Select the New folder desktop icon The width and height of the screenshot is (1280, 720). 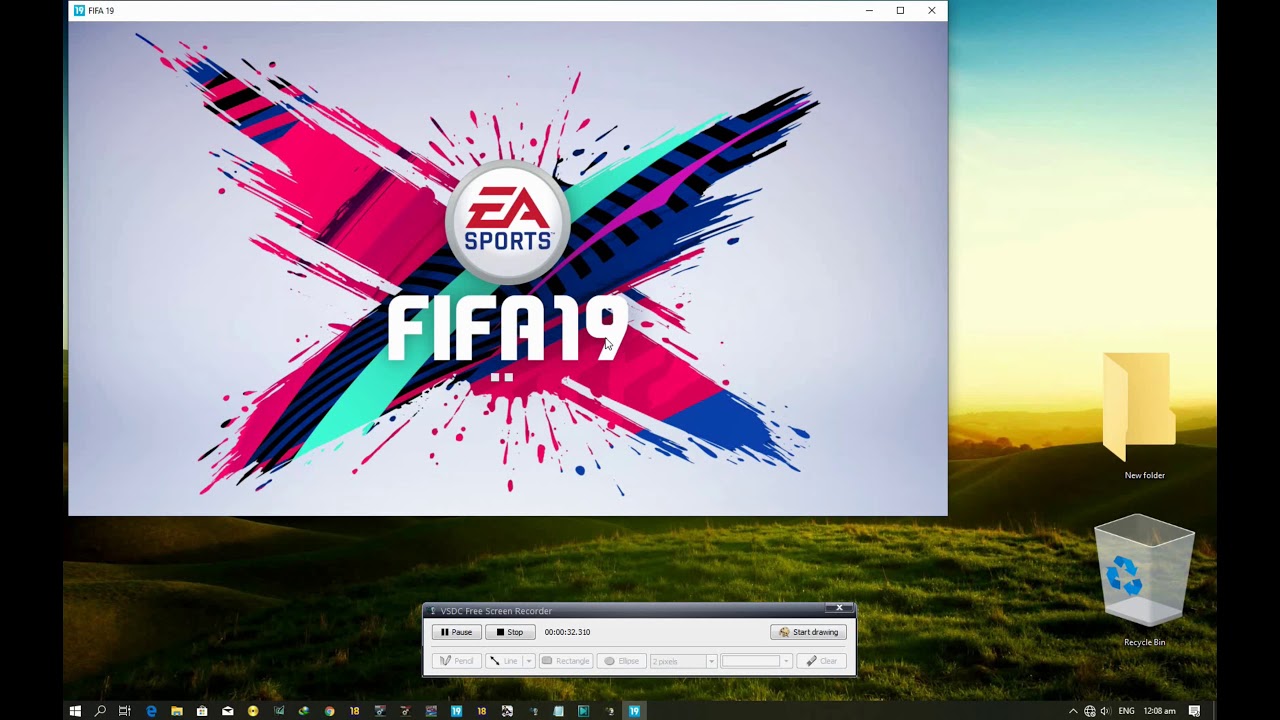[1144, 416]
